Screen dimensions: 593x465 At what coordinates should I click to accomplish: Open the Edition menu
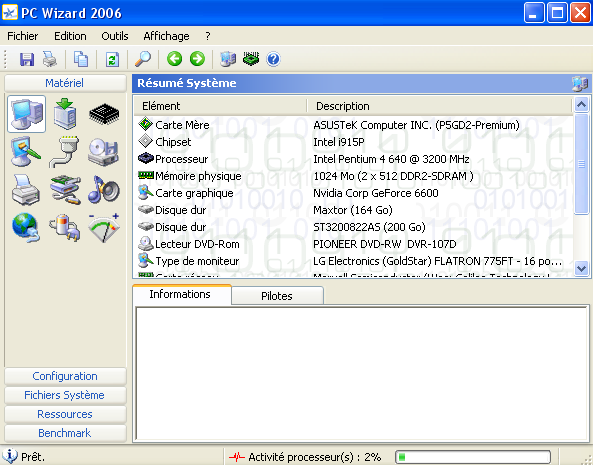[x=70, y=36]
